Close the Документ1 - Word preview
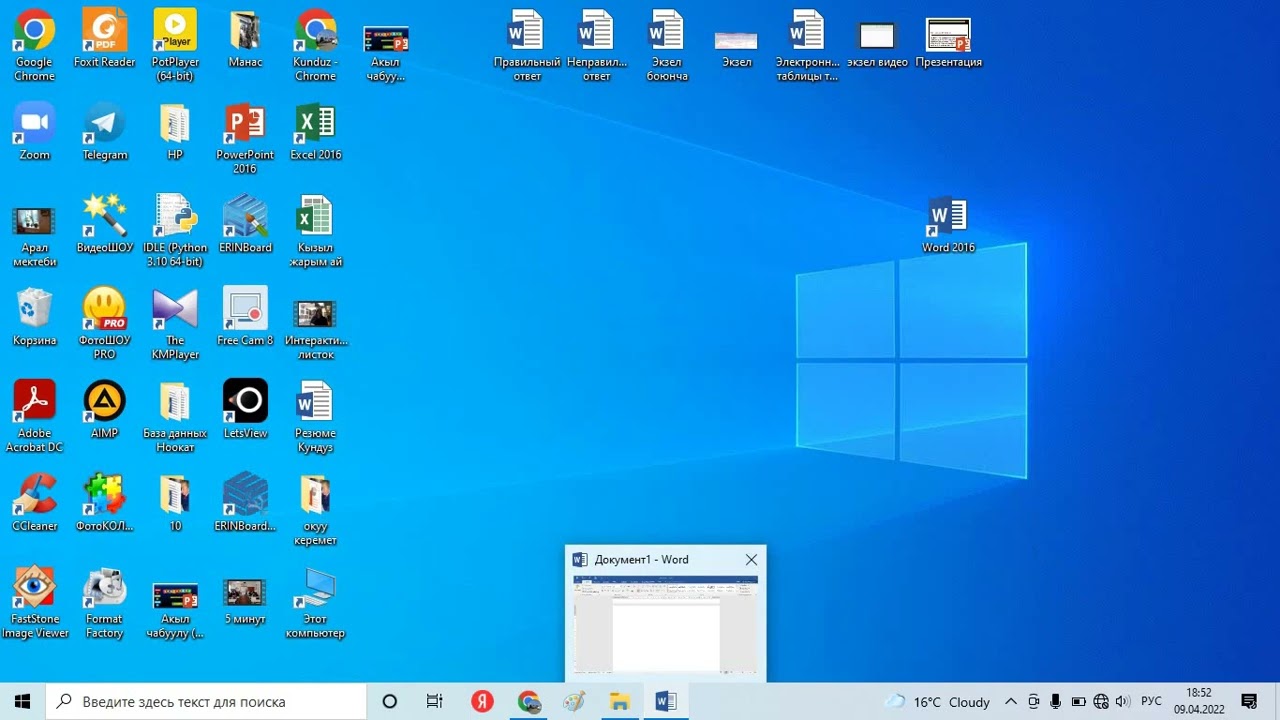Screen dimensions: 1280x720 [x=751, y=560]
